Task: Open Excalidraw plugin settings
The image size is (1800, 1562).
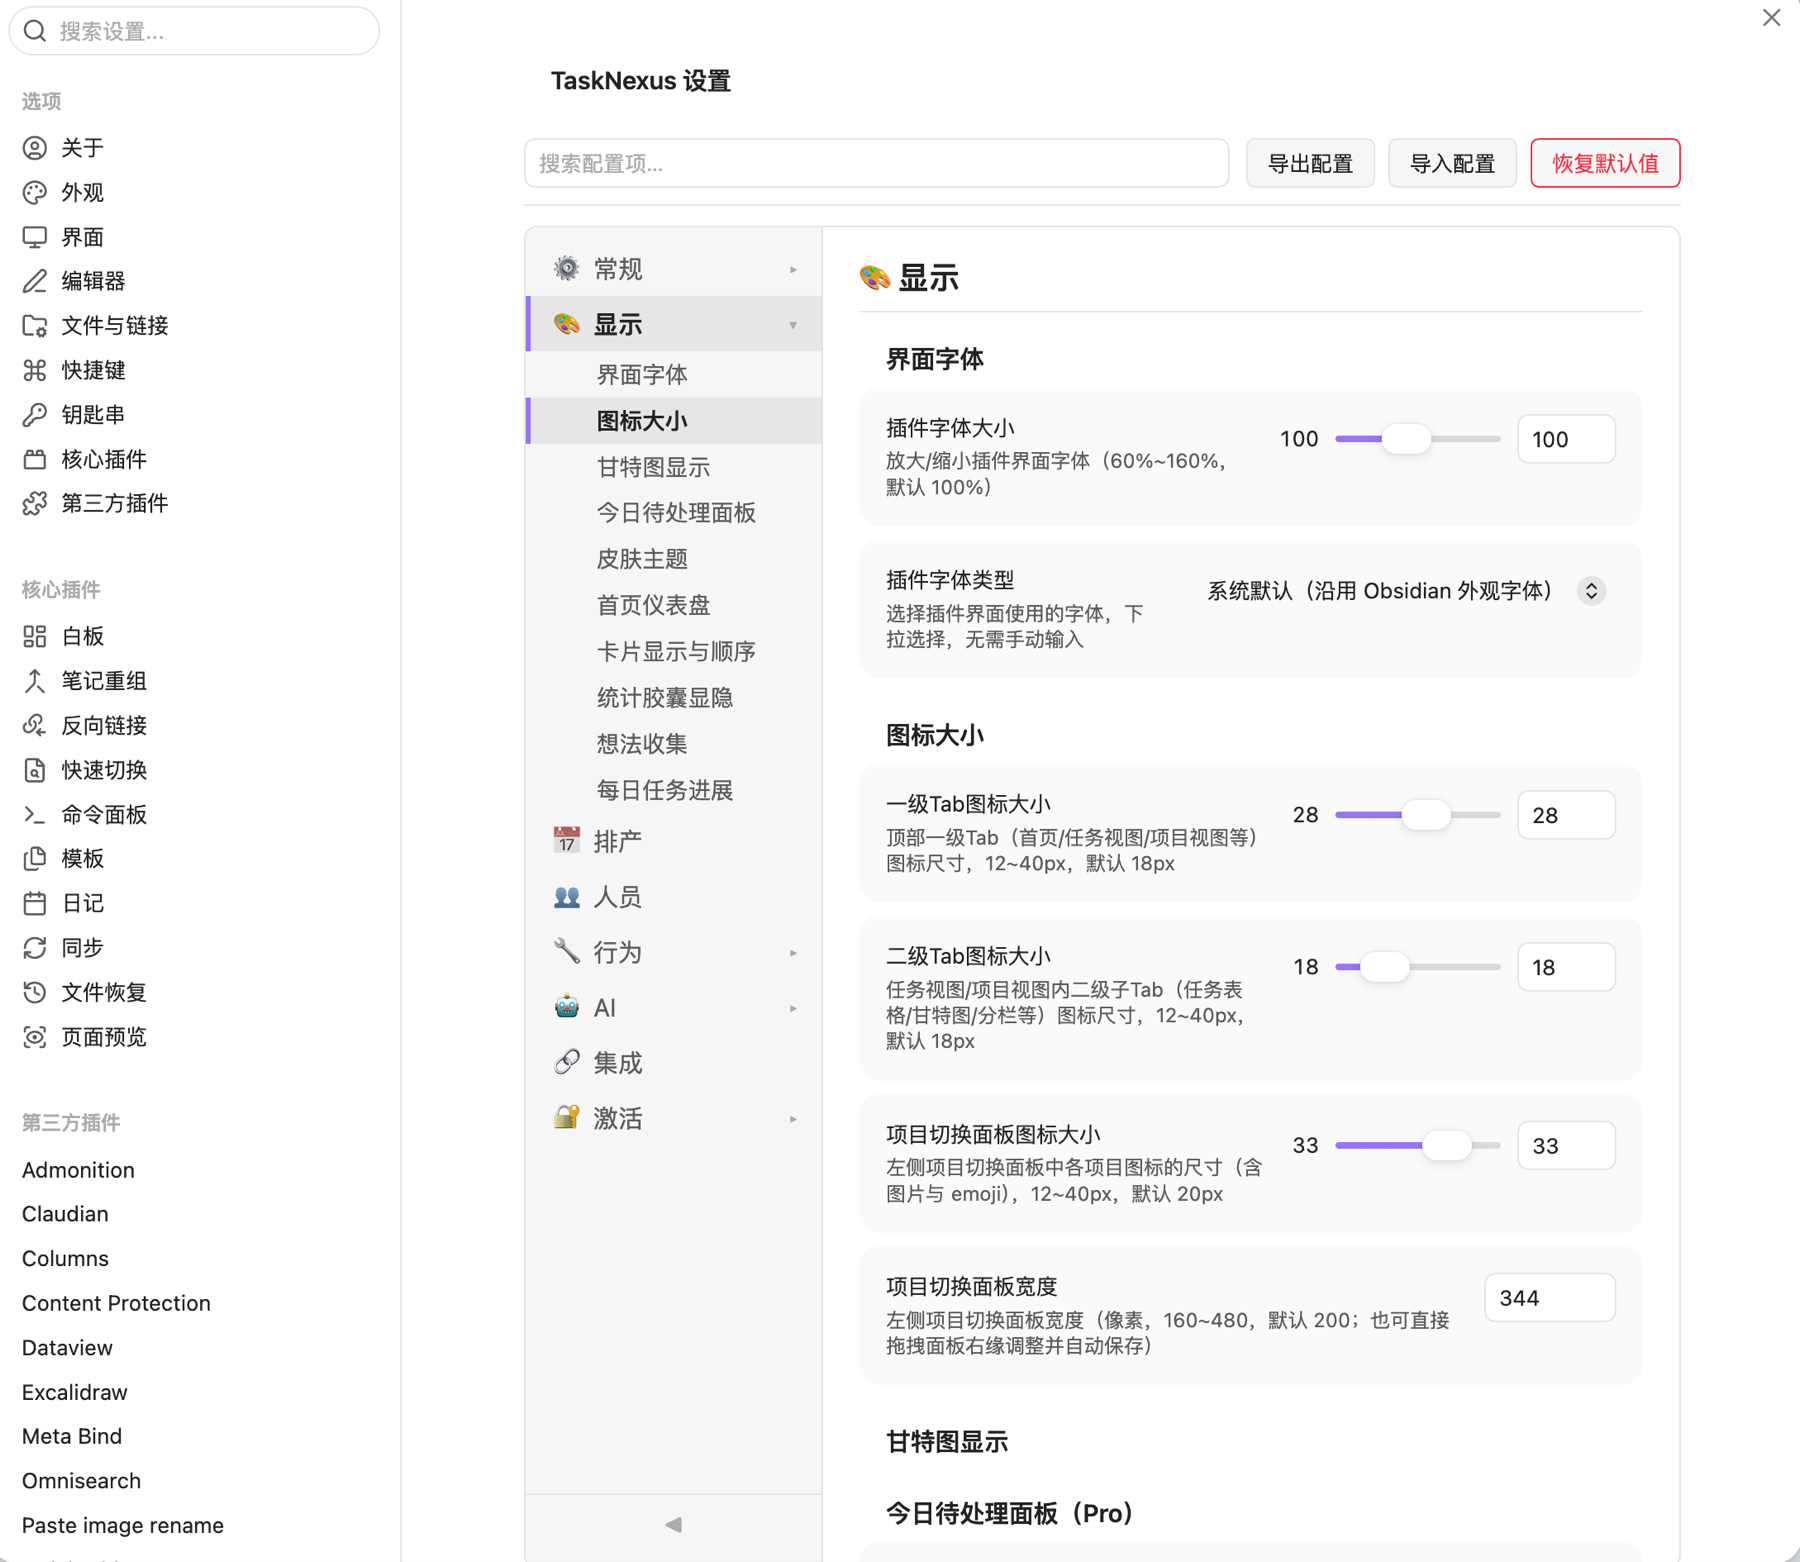Action: point(75,1392)
